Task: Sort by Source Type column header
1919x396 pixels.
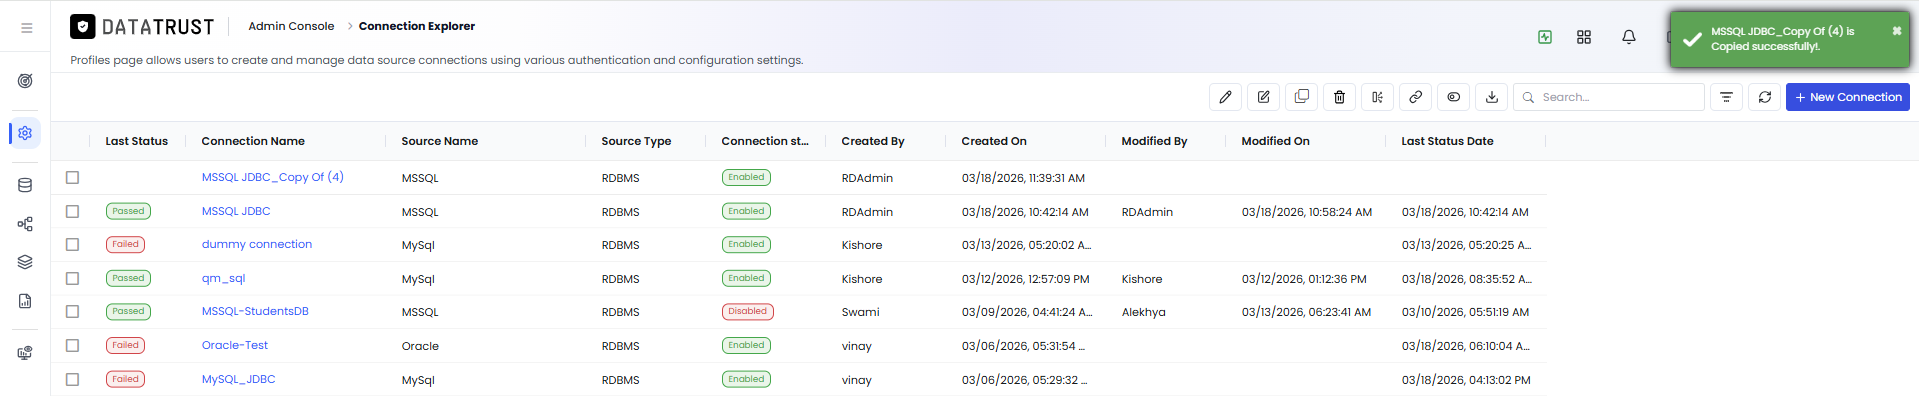Action: pos(636,141)
